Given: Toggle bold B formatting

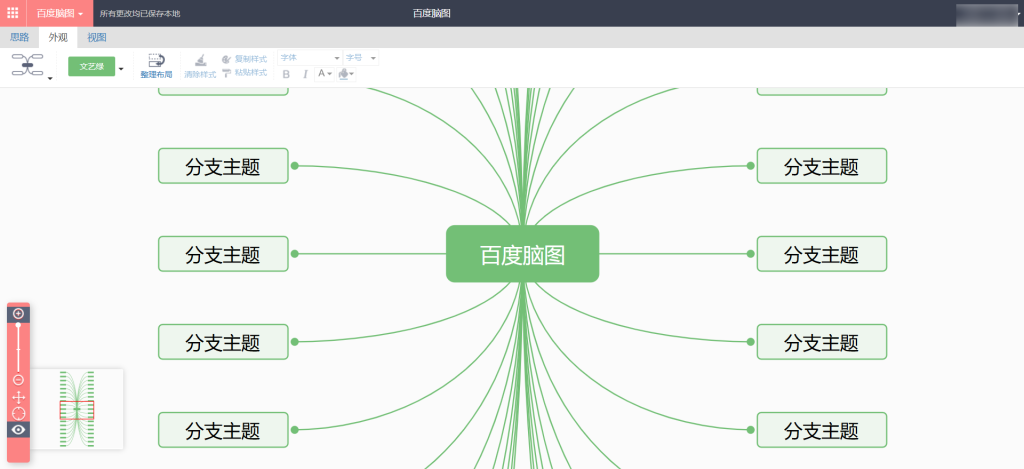Looking at the screenshot, I should tap(286, 74).
